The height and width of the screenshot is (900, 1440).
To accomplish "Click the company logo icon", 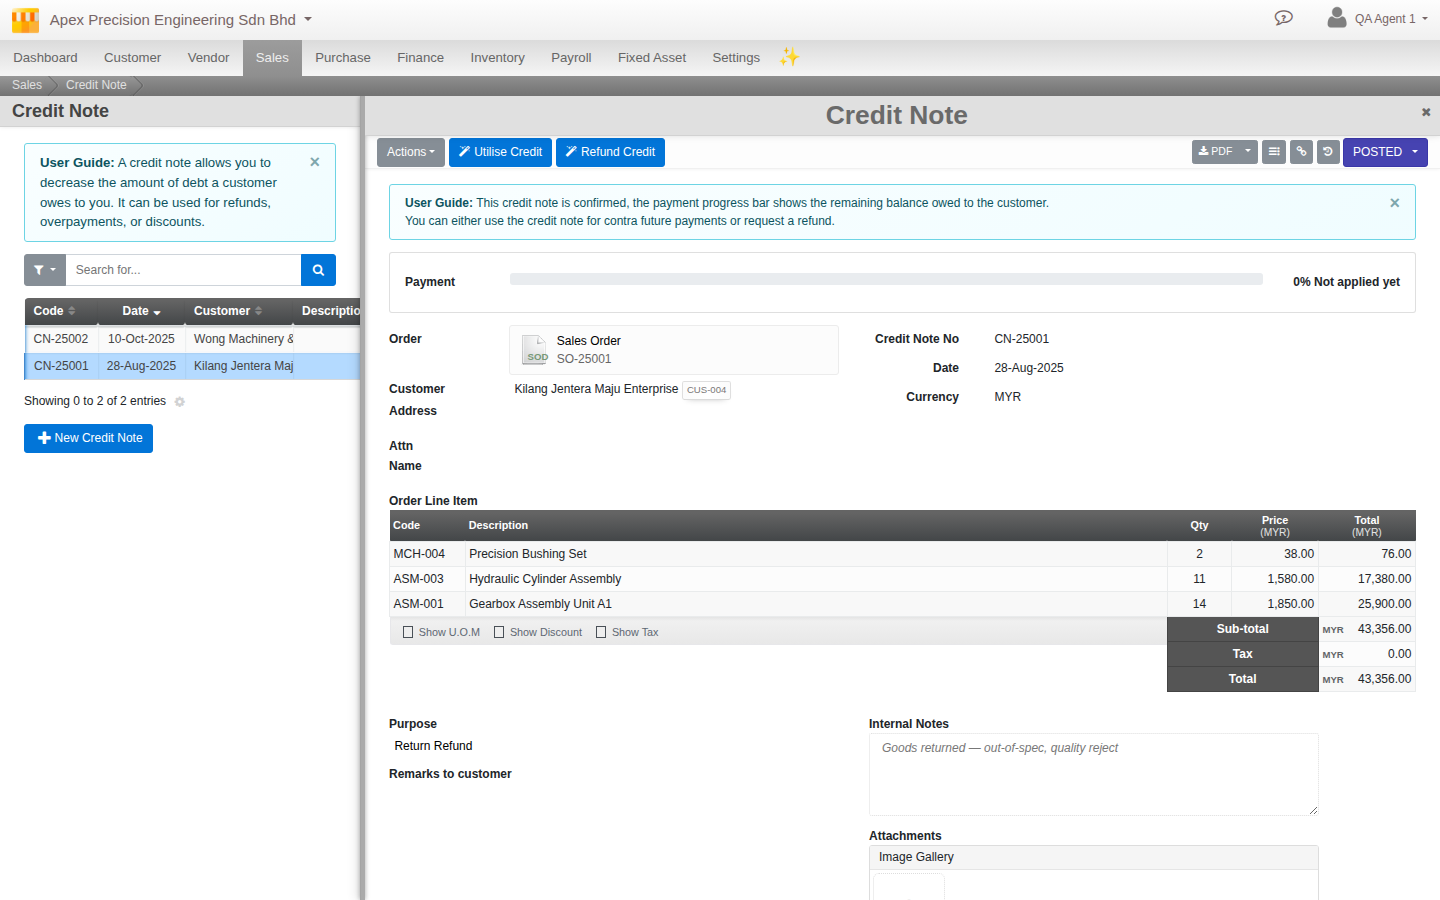I will 25,20.
